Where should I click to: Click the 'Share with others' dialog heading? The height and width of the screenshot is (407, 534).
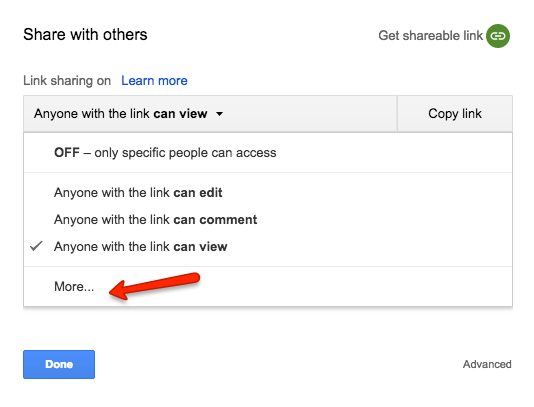(85, 34)
